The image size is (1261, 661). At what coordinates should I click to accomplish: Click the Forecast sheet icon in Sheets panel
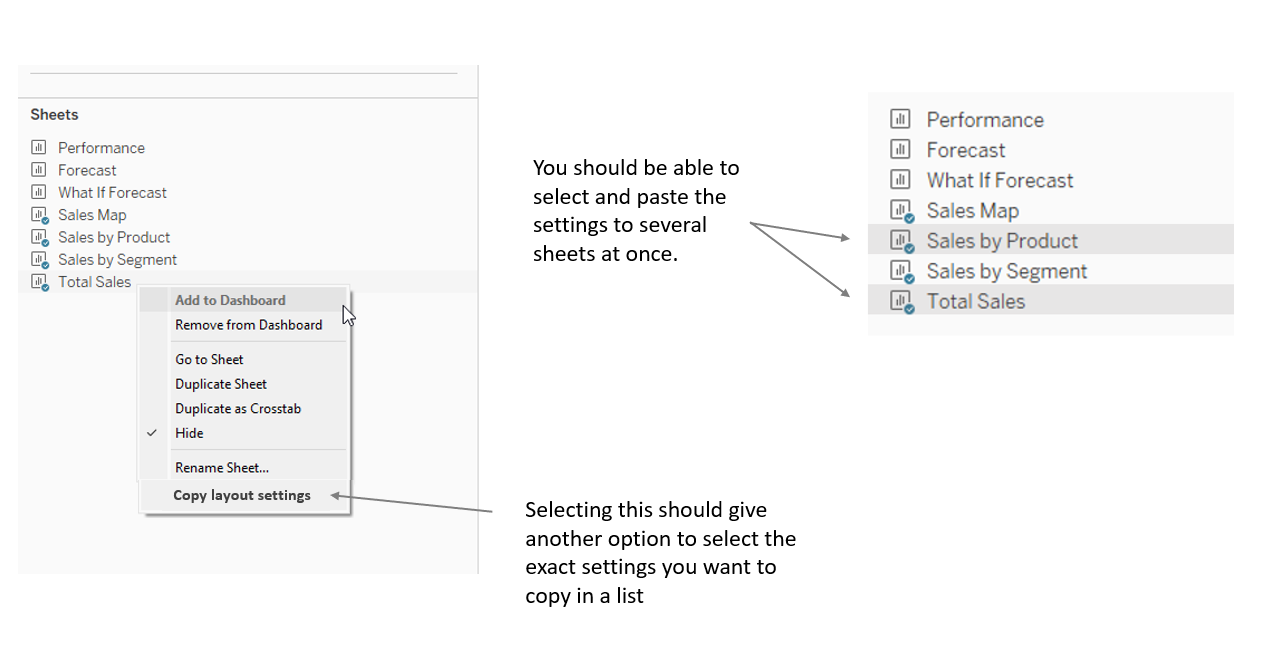pos(38,170)
